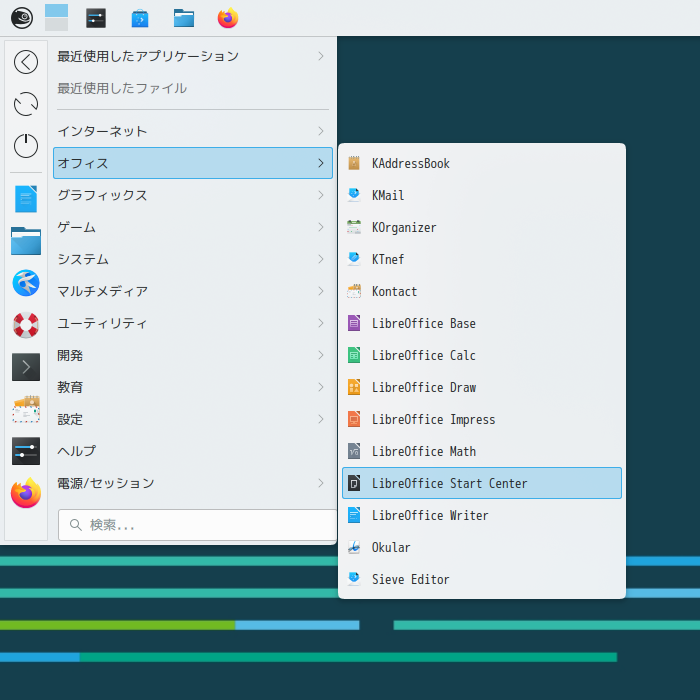Switch virtual desktops with the pager widget
This screenshot has width=700, height=700.
(57, 18)
